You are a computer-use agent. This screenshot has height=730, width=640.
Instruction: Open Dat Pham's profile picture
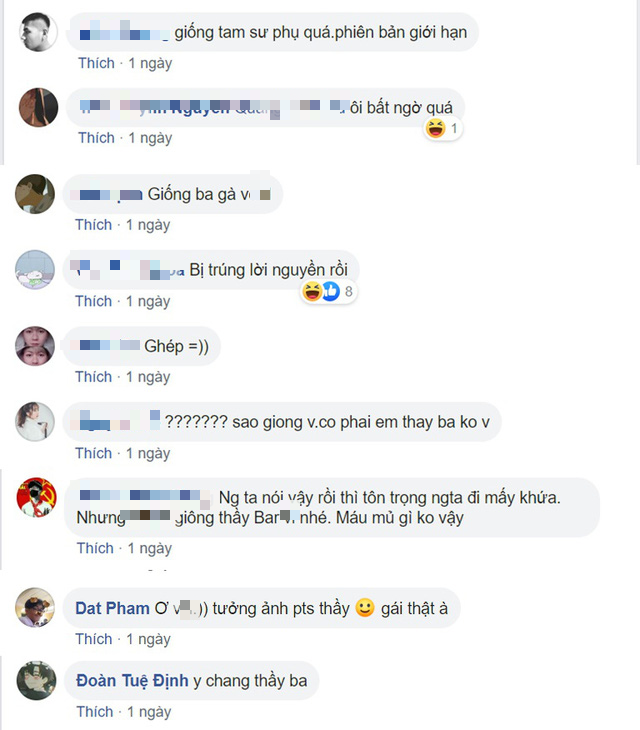click(35, 608)
